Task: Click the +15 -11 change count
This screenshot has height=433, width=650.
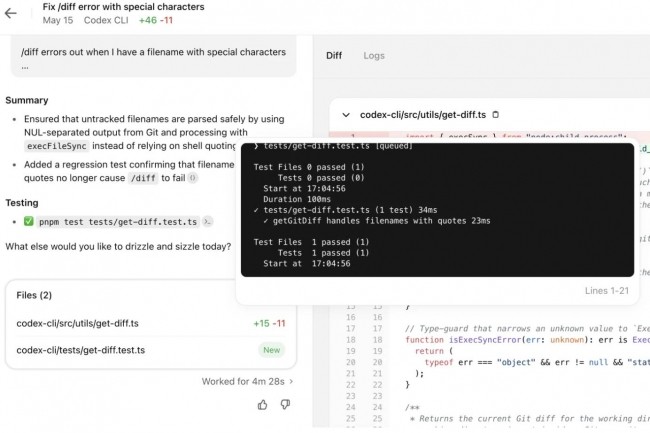Action: click(269, 323)
